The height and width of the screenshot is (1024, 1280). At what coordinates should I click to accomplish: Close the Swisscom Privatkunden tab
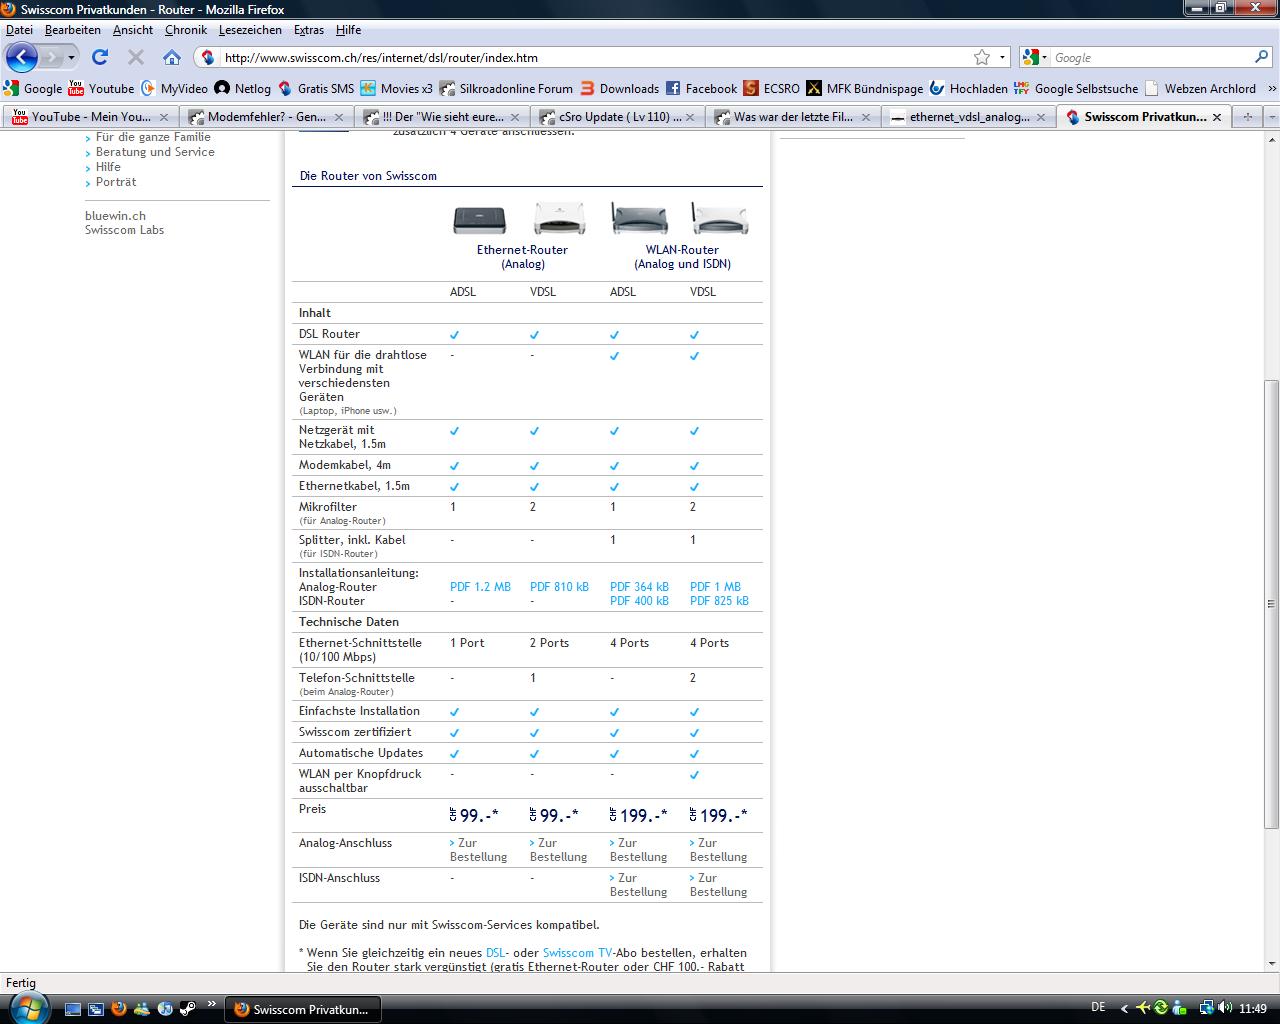pyautogui.click(x=1216, y=117)
